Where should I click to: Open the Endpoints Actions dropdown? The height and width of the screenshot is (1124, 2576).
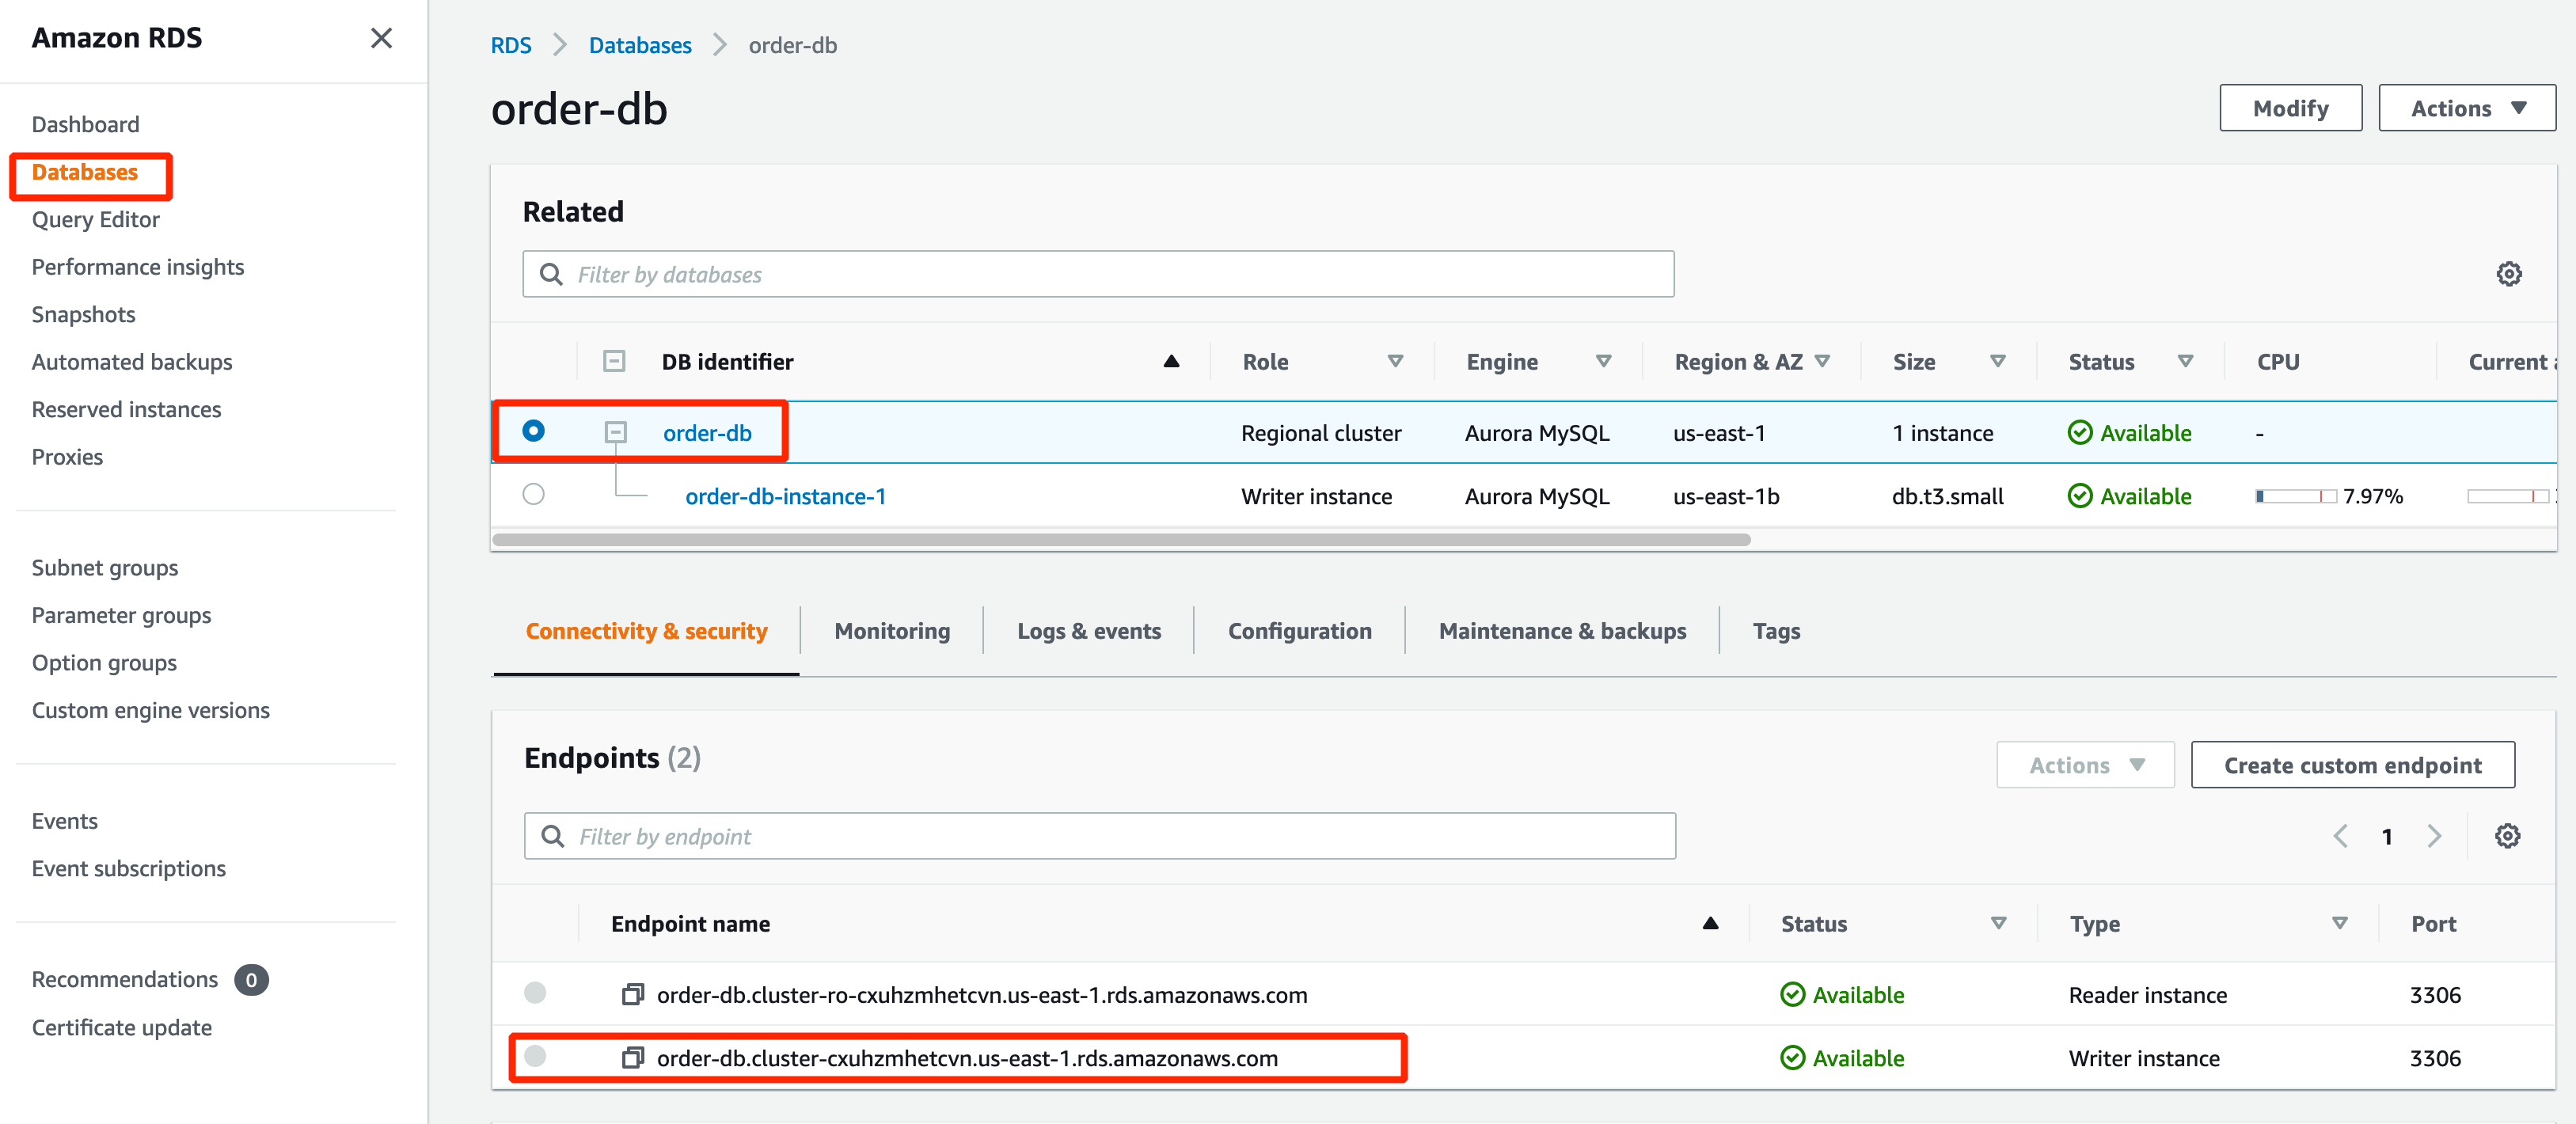tap(2085, 765)
